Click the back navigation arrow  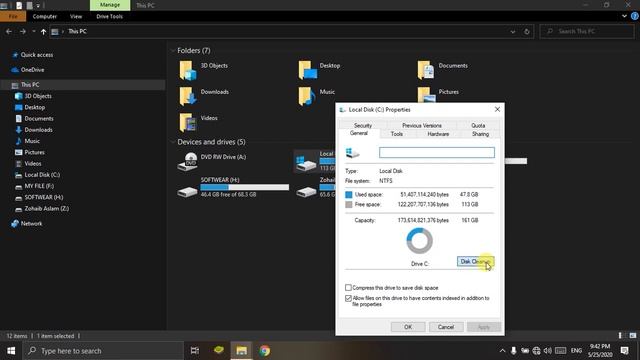tap(9, 31)
